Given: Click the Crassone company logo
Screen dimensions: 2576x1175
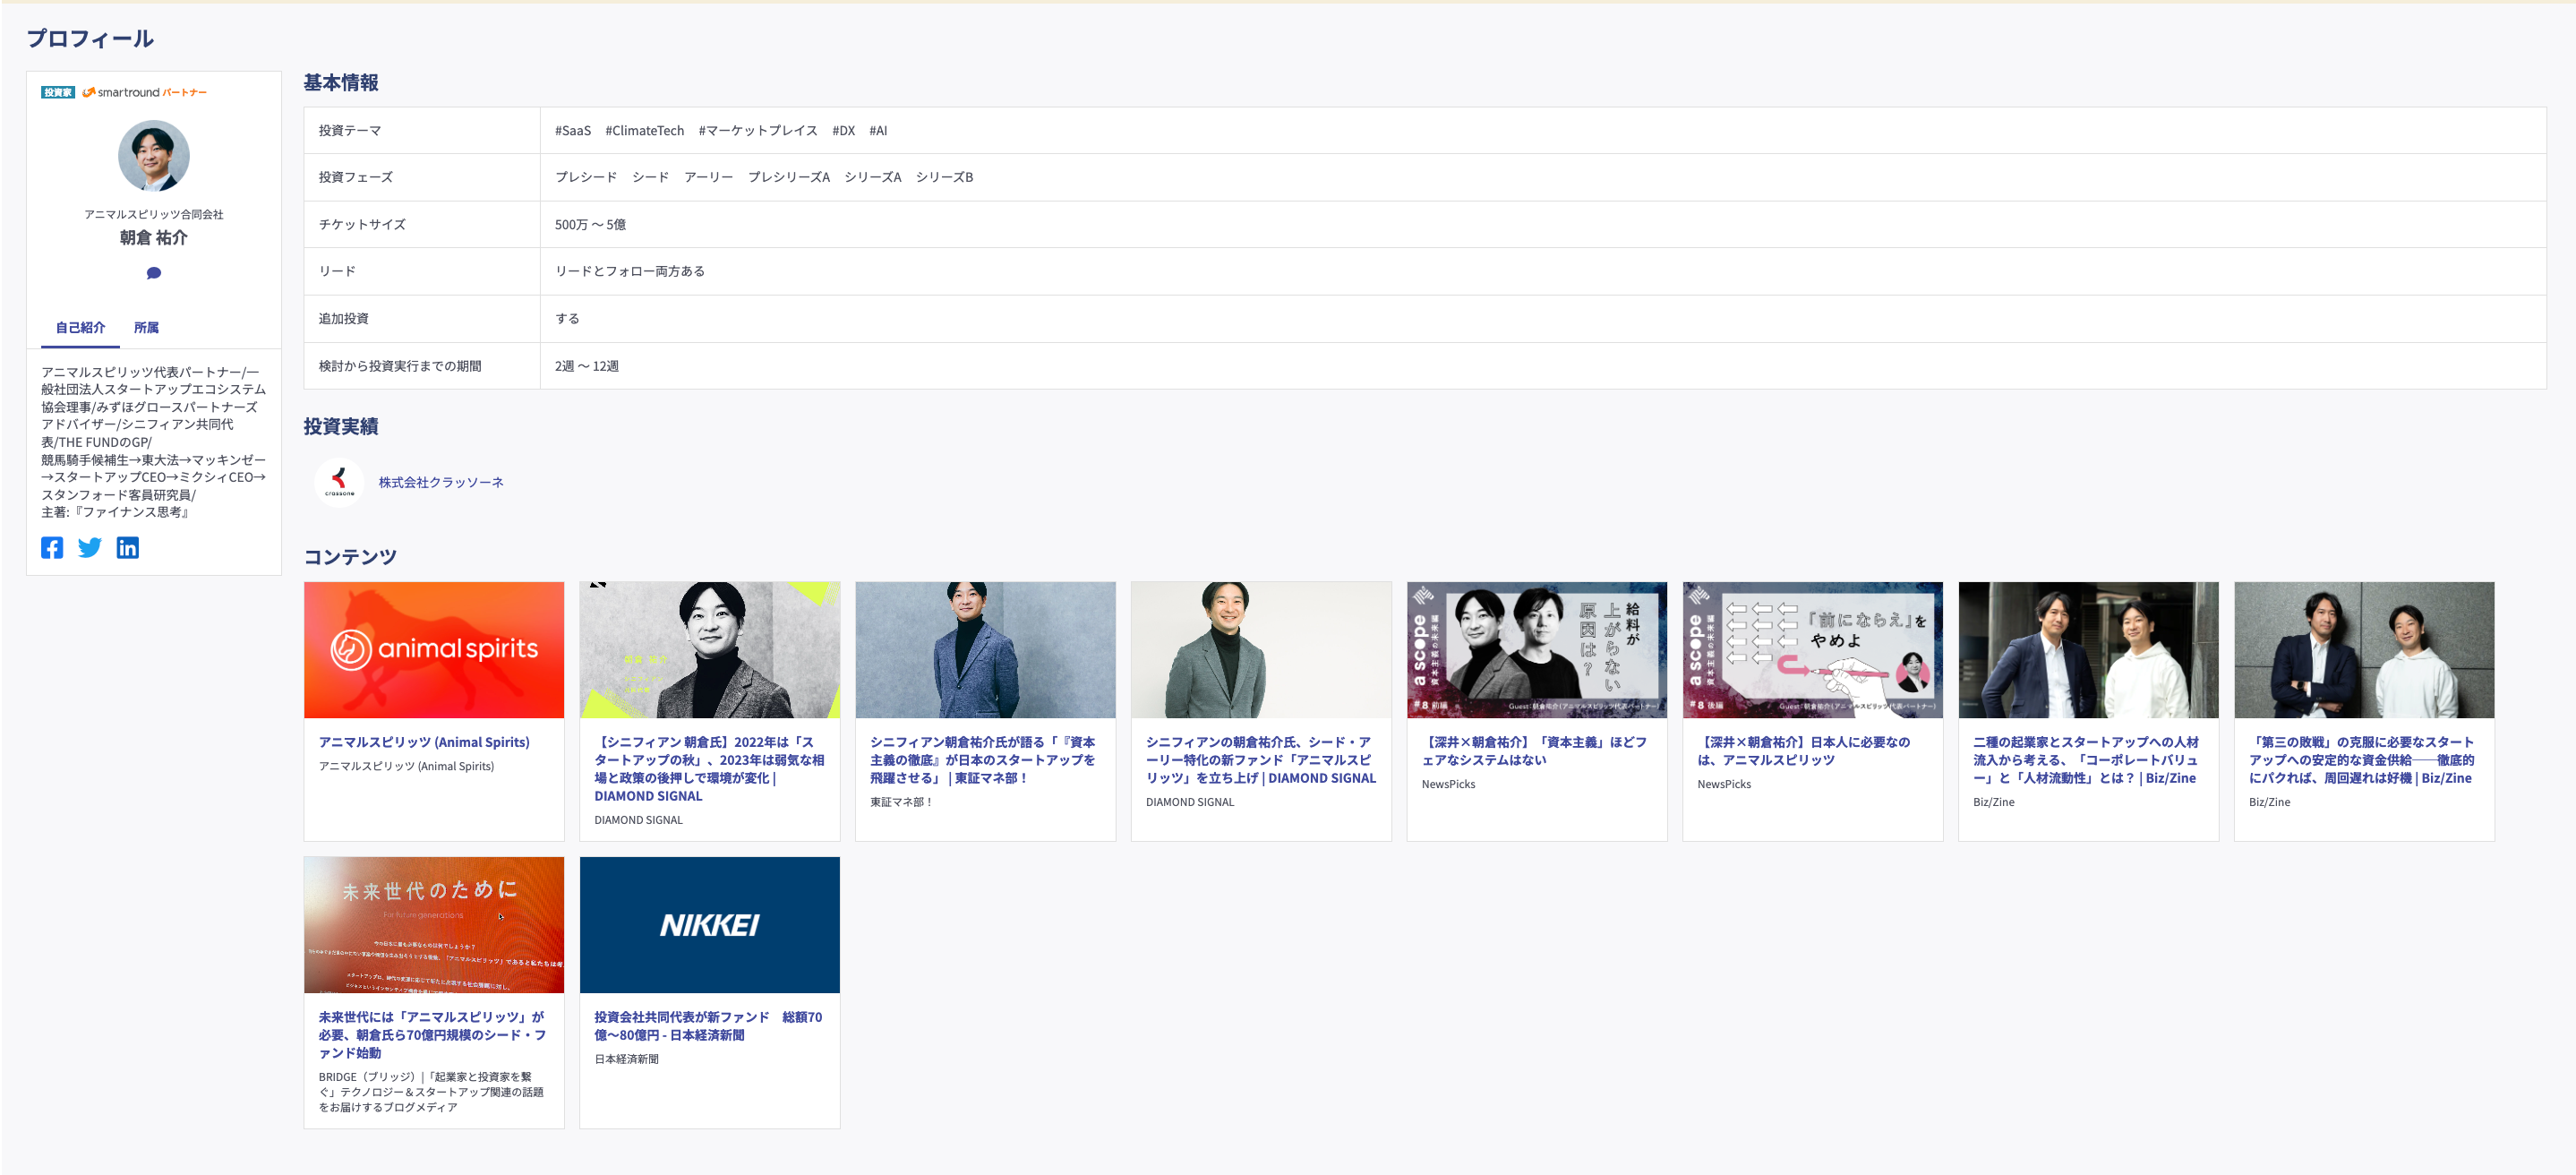Looking at the screenshot, I should point(339,482).
